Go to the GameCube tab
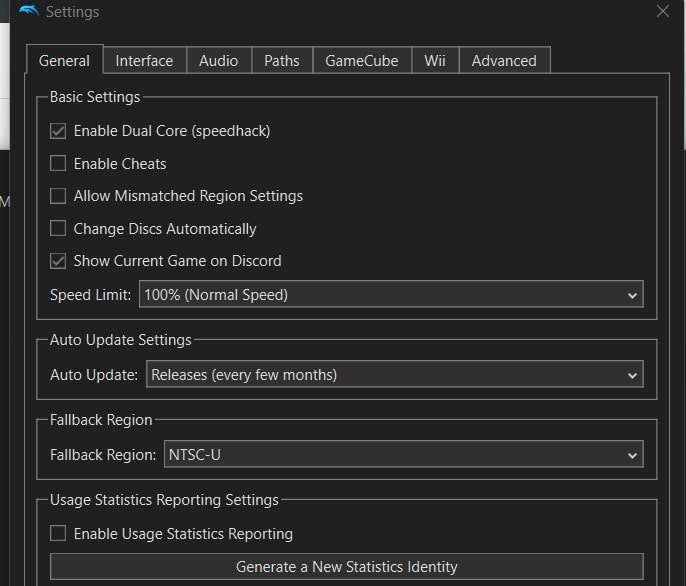The height and width of the screenshot is (586, 686). 362,61
